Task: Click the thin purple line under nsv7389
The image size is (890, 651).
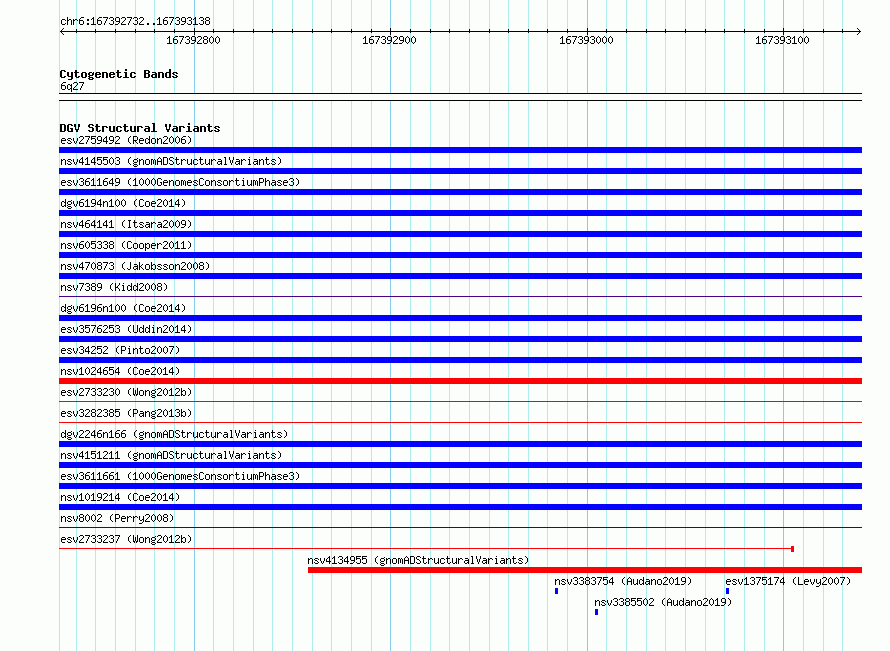Action: 460,296
